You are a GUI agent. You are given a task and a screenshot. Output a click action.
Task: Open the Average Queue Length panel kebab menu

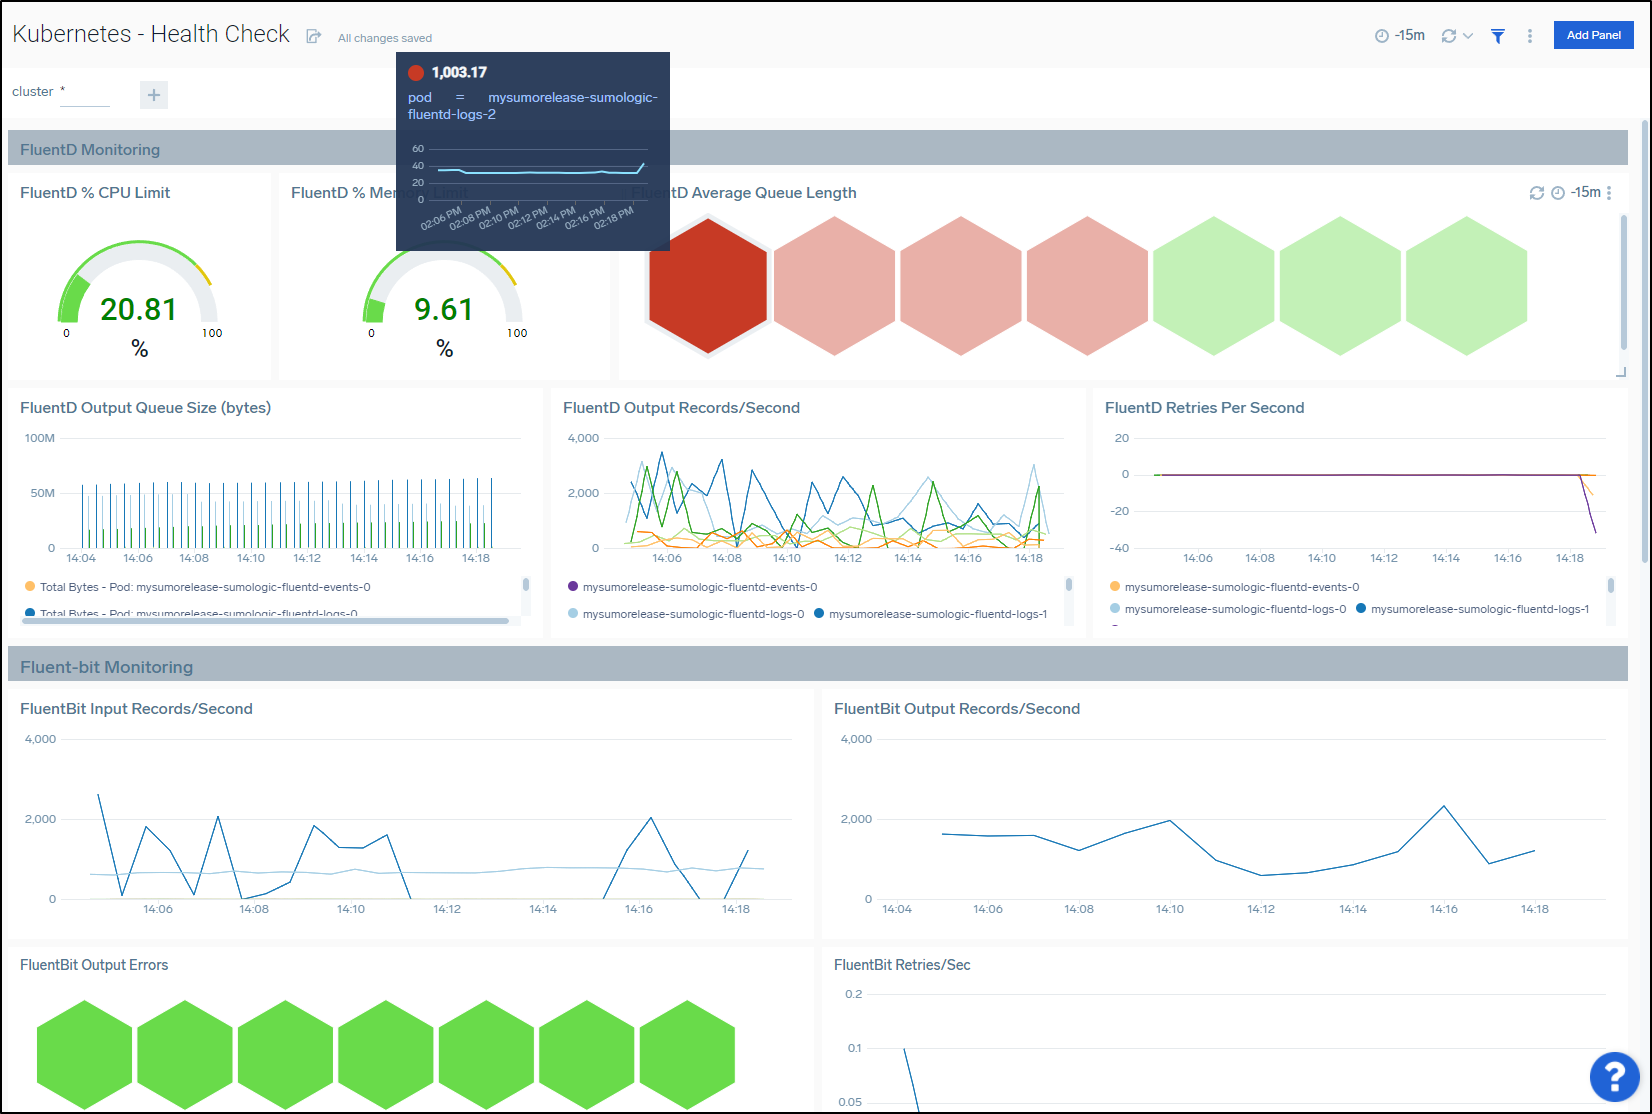pyautogui.click(x=1609, y=193)
